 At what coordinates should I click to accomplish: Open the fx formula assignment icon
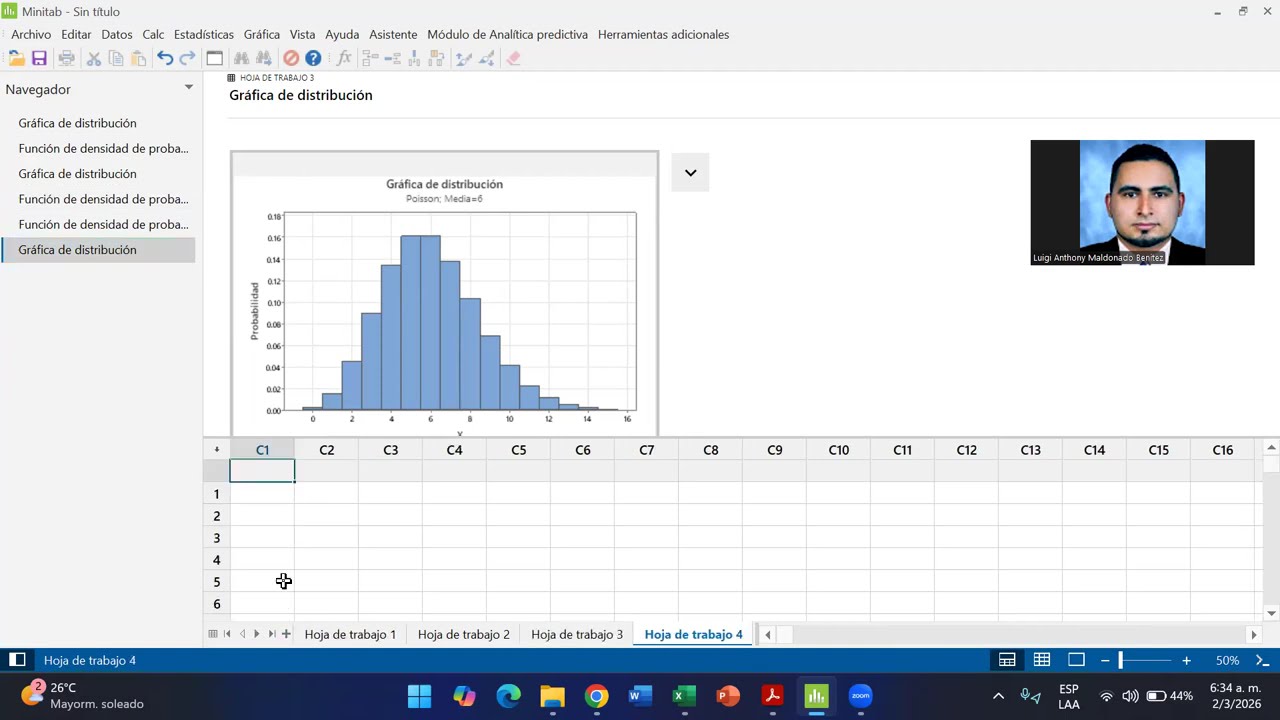(x=344, y=59)
